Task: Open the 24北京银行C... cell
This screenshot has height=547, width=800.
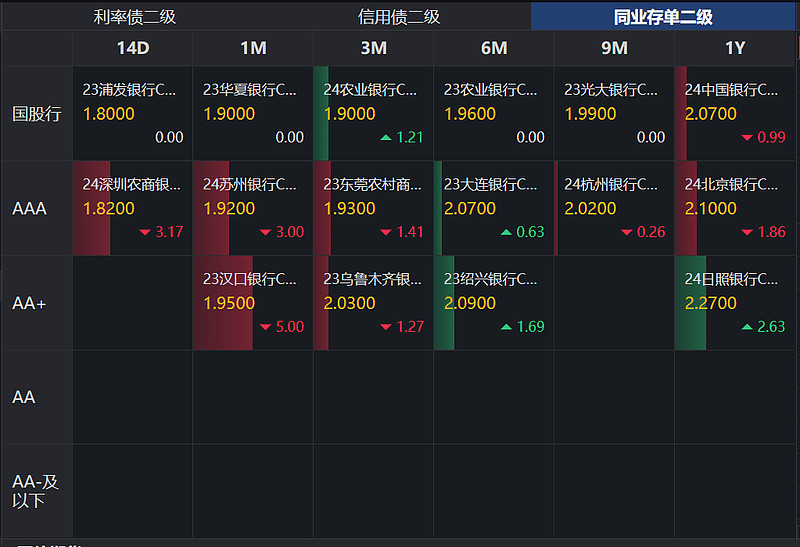Action: [x=735, y=208]
